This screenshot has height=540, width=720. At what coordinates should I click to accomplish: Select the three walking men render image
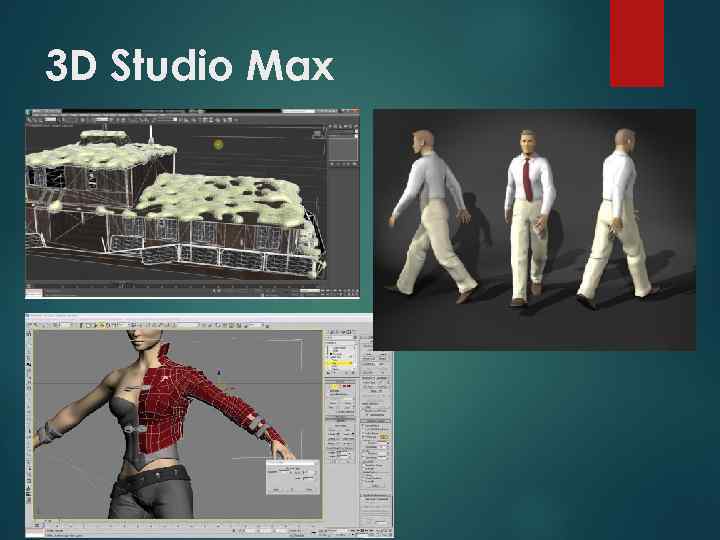coord(534,230)
